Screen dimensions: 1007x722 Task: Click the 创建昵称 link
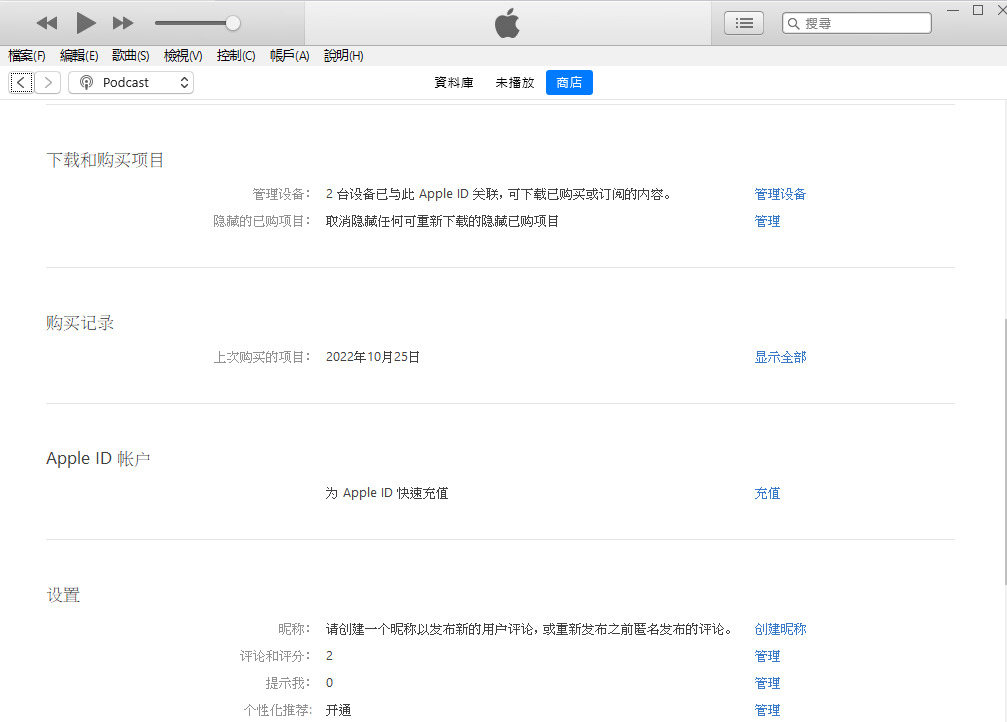(x=780, y=629)
